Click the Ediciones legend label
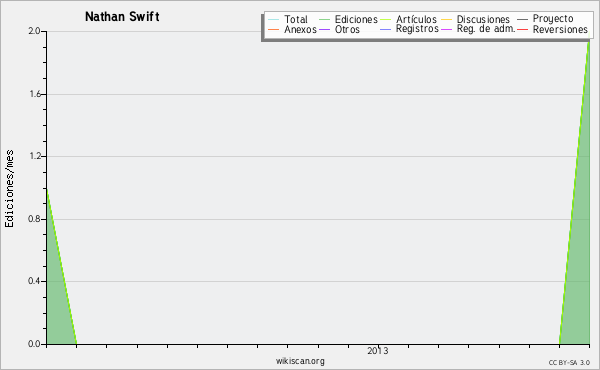 (356, 20)
